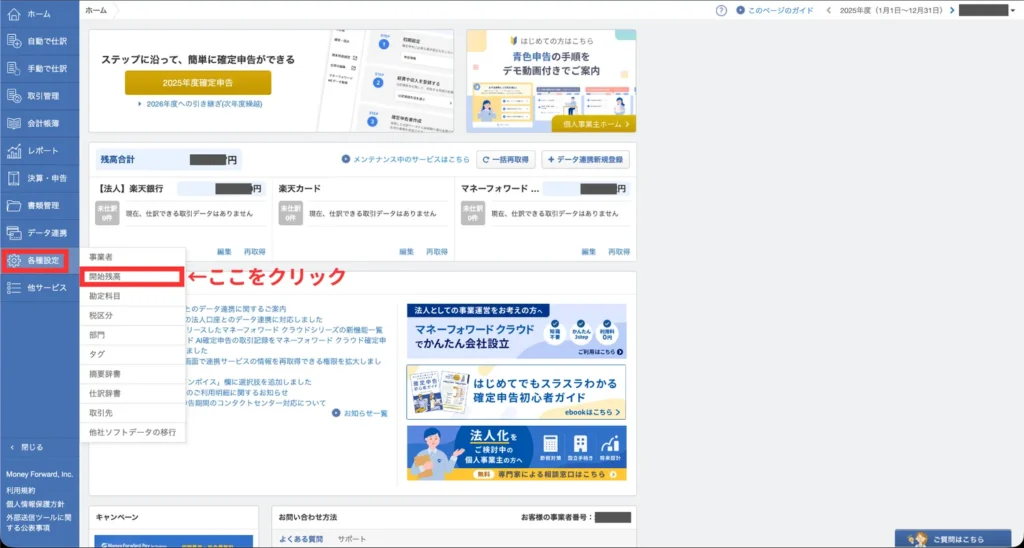1024x548 pixels.
Task: Open 自動で仕訳 in the sidebar
Action: 39,41
